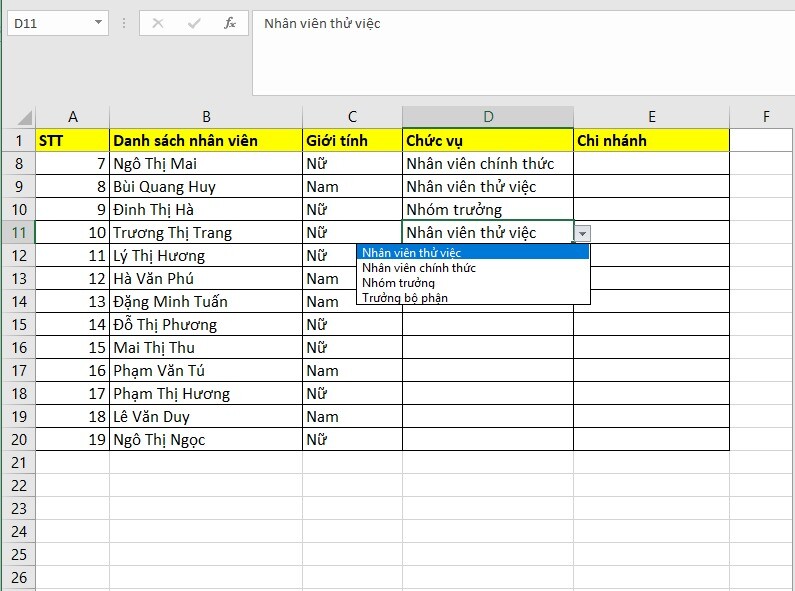
Task: Click the 'Danh sách nhân viên' header cell
Action: [x=206, y=140]
